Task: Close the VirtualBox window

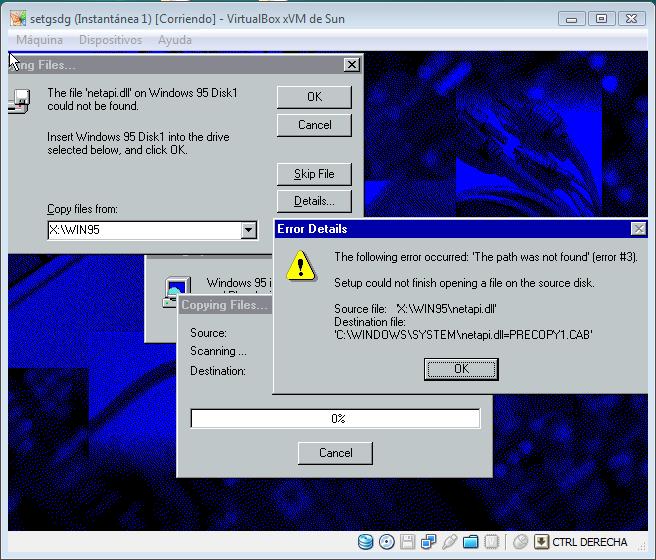Action: 631,19
